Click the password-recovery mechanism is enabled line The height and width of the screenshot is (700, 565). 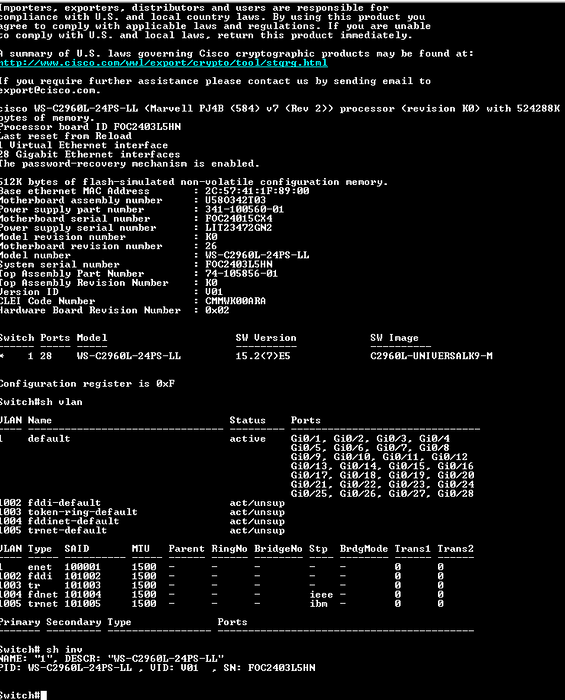coord(129,163)
